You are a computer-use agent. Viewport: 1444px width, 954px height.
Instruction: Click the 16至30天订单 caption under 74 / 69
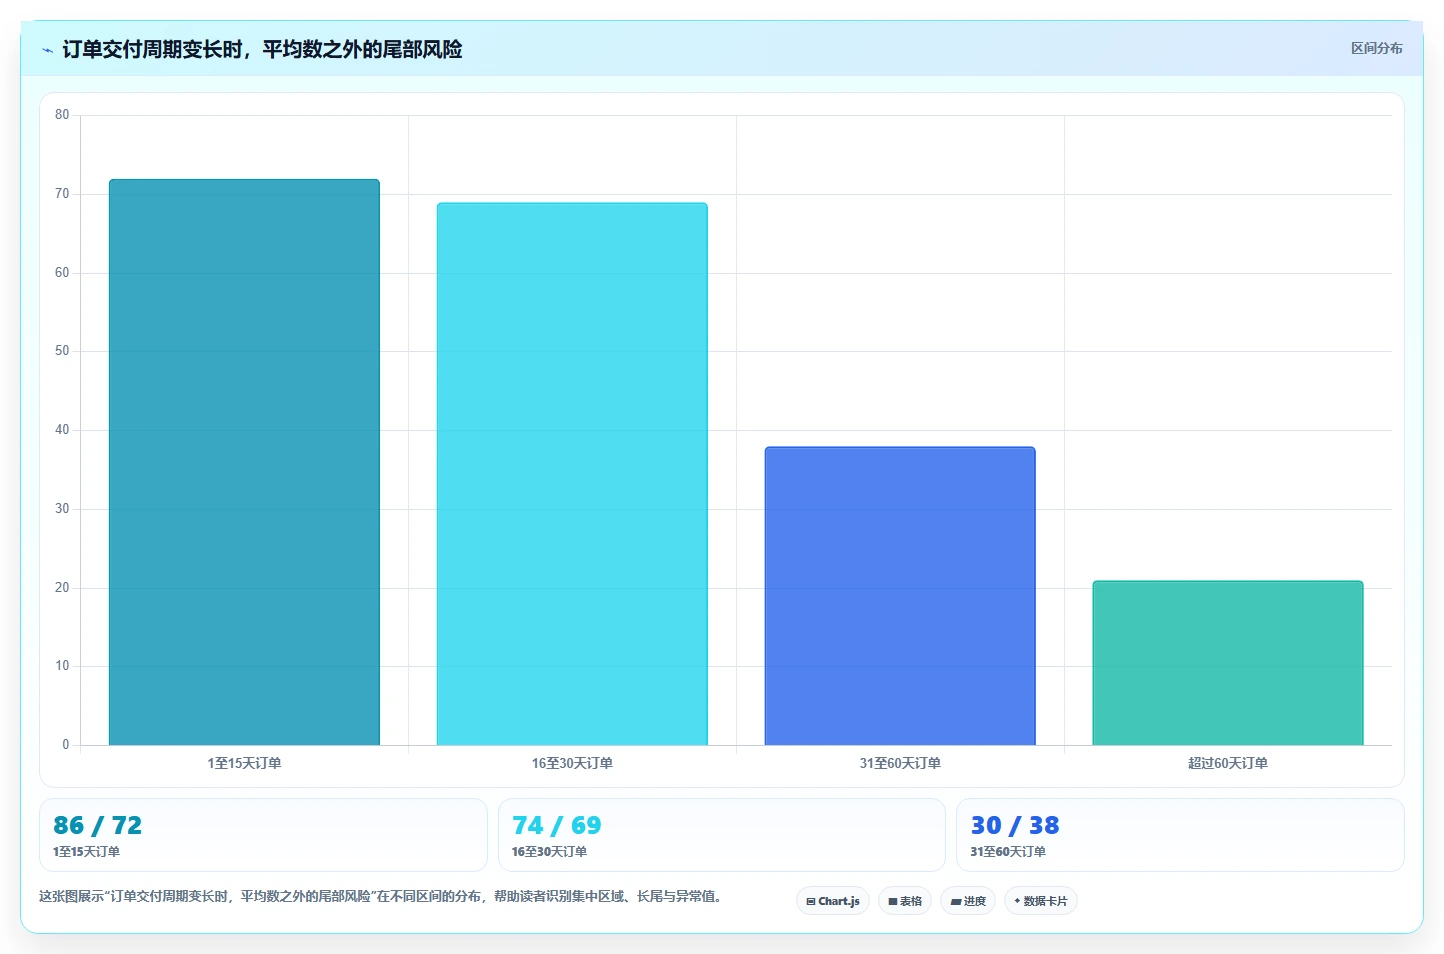click(549, 852)
